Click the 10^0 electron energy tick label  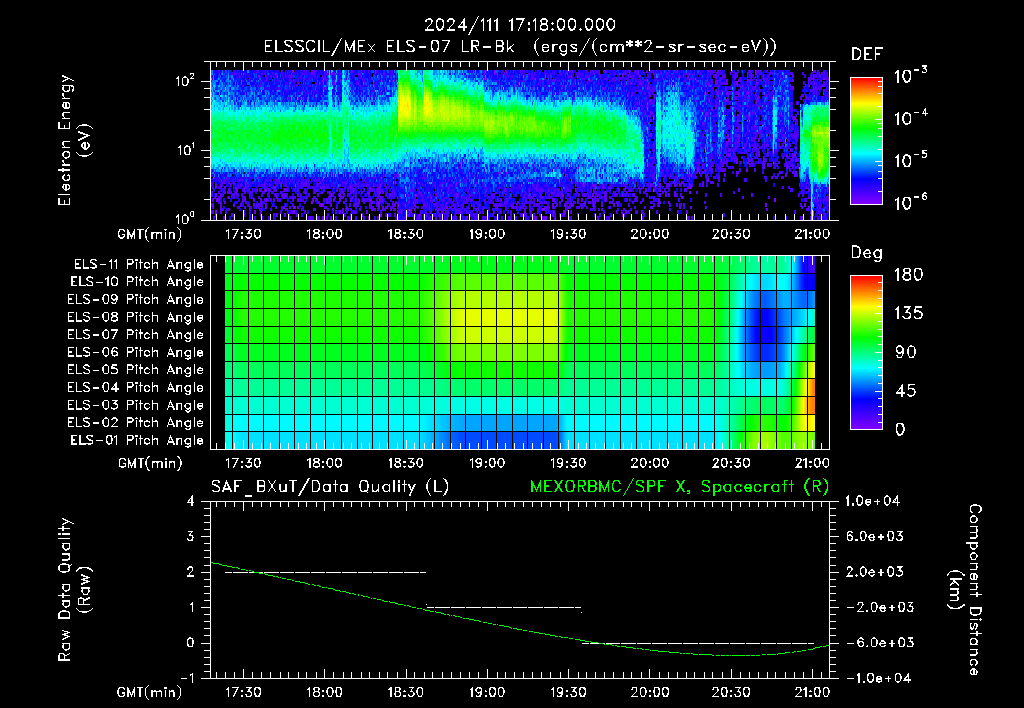tap(185, 217)
